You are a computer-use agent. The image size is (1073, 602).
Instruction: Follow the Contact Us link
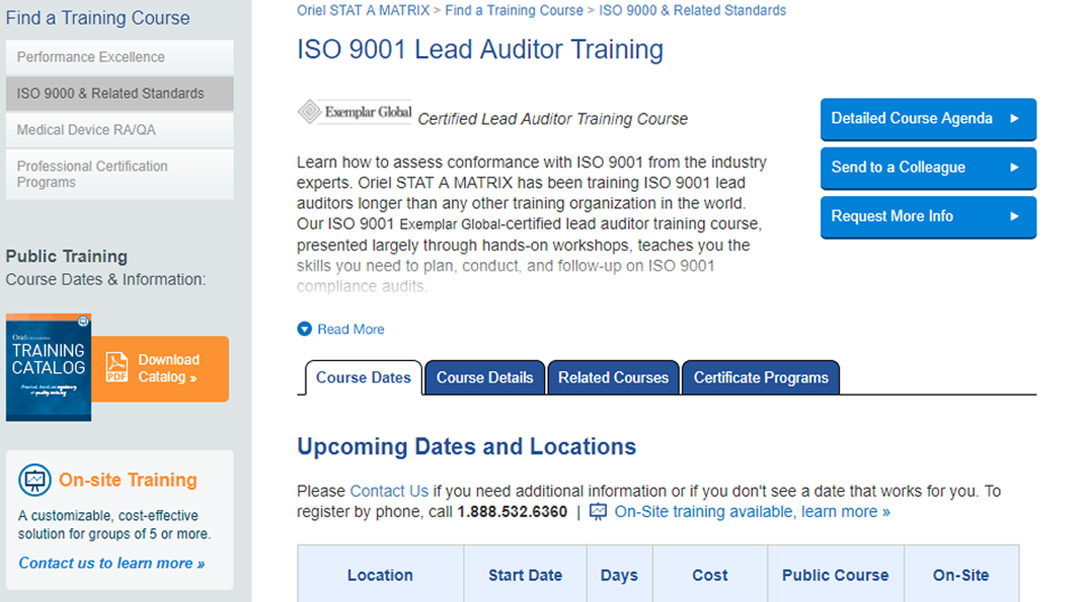click(x=389, y=491)
